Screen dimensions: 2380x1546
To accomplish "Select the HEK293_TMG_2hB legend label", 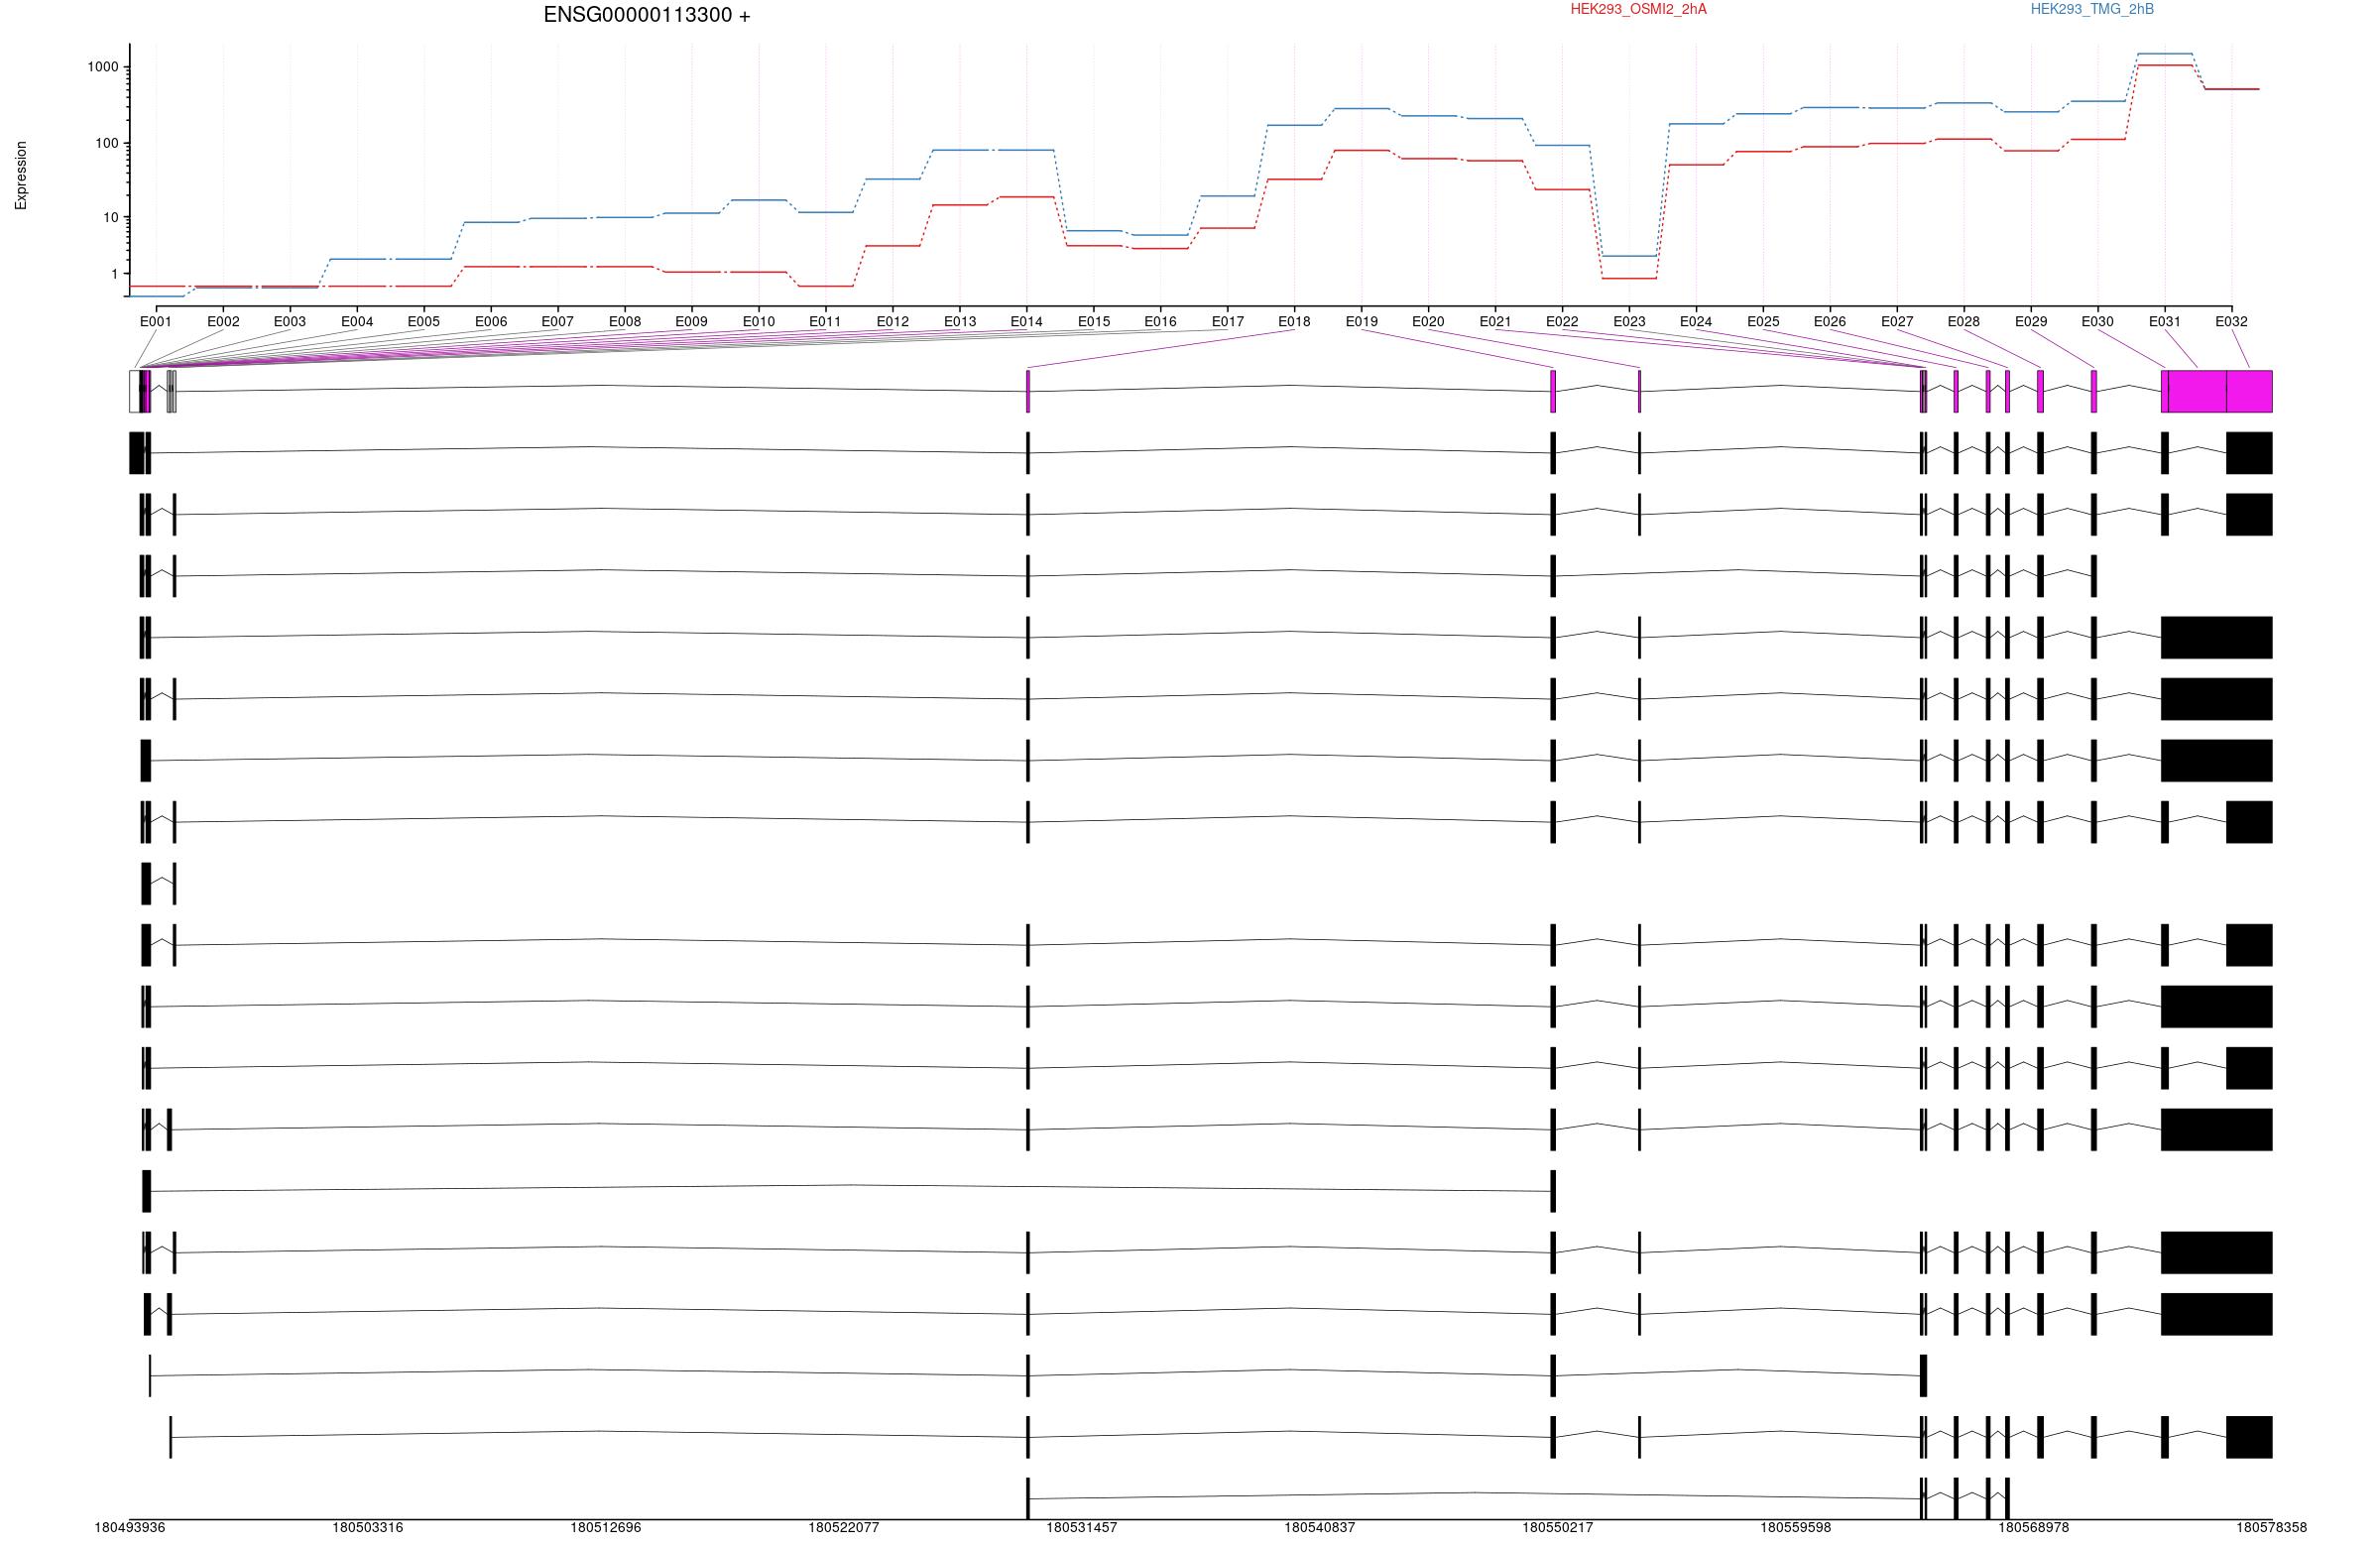I will (2092, 9).
